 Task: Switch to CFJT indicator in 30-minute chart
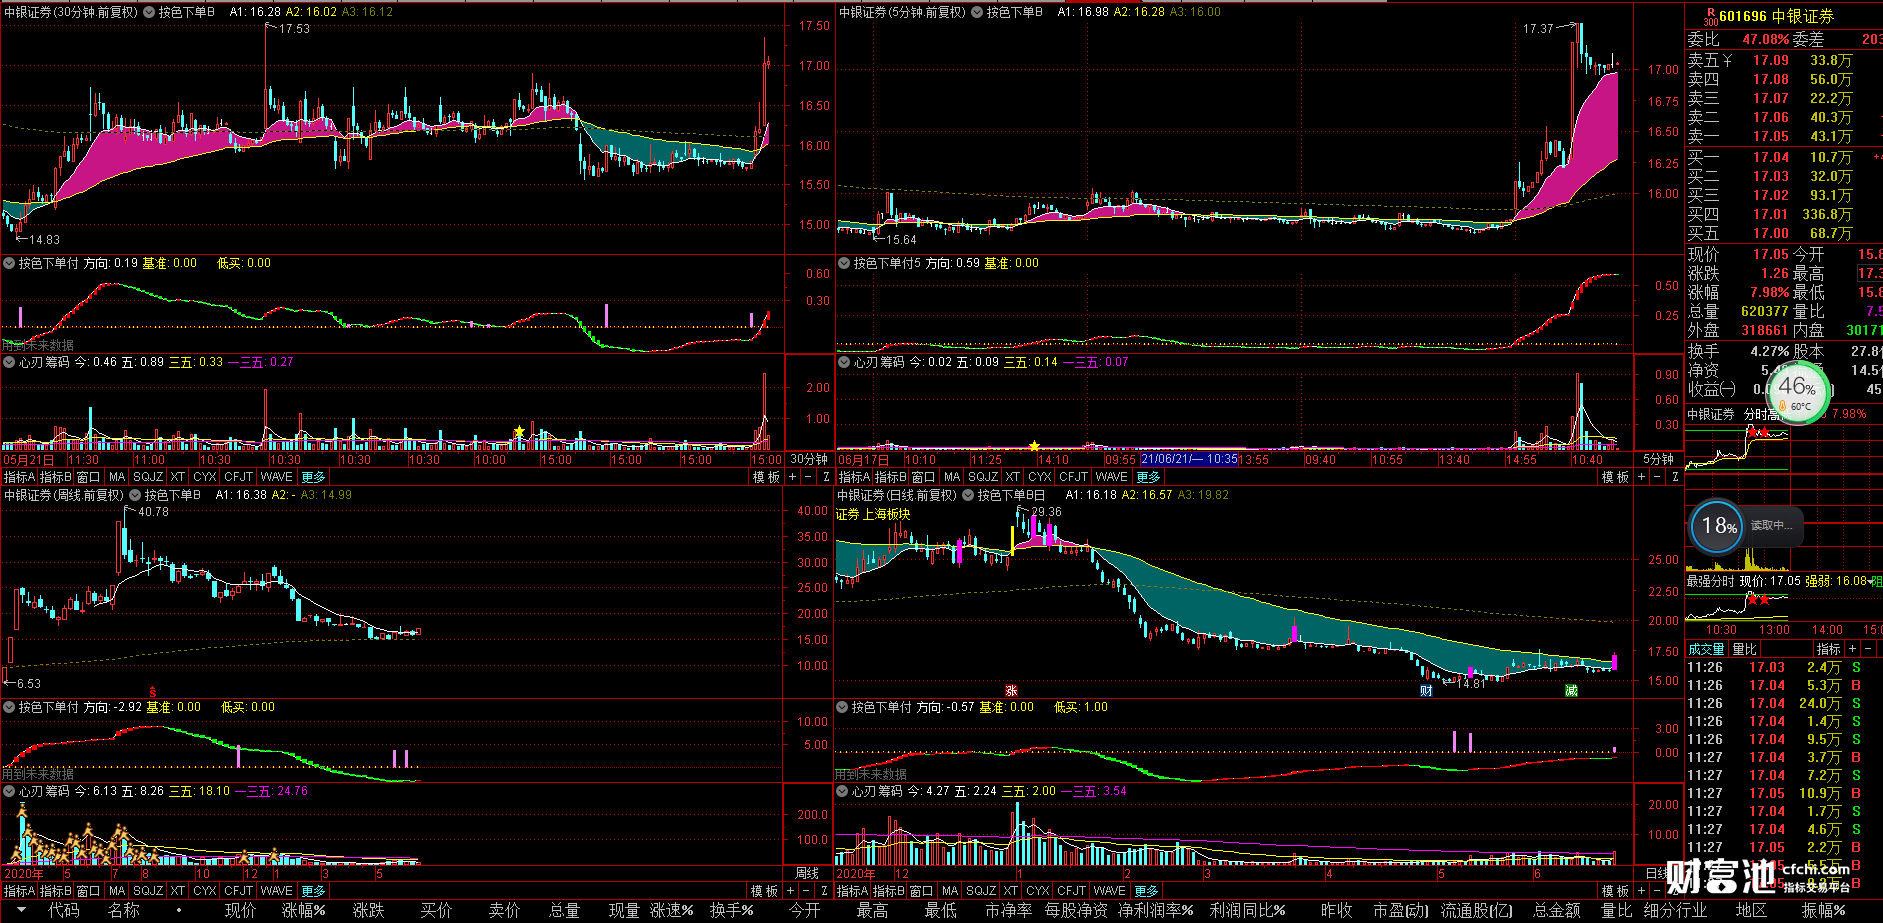click(239, 477)
